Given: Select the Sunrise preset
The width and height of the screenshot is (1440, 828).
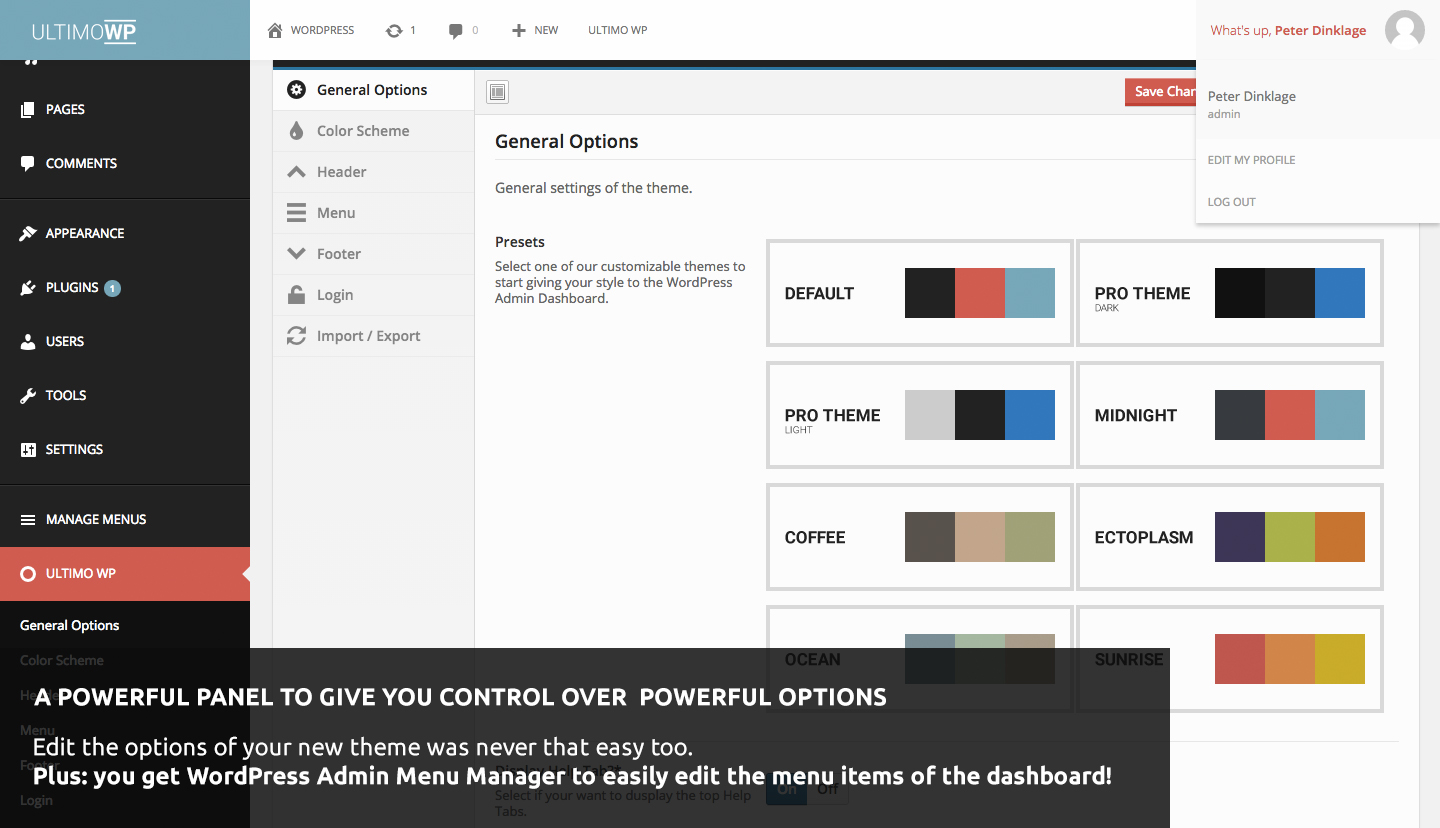Looking at the screenshot, I should tap(1230, 659).
